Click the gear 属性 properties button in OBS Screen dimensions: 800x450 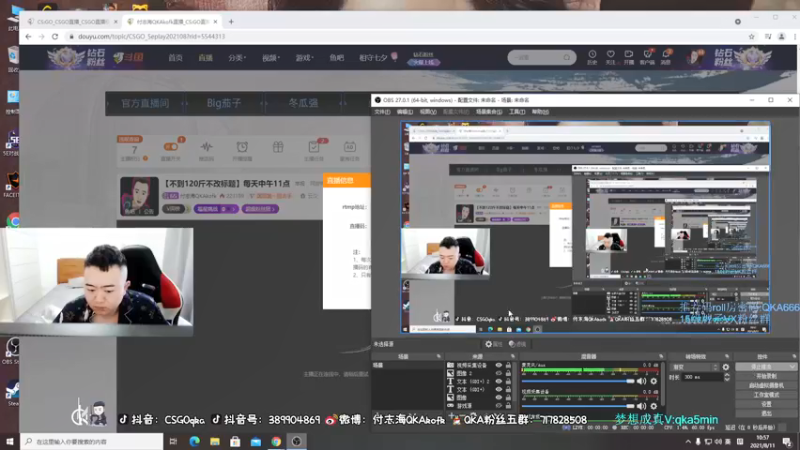[493, 344]
